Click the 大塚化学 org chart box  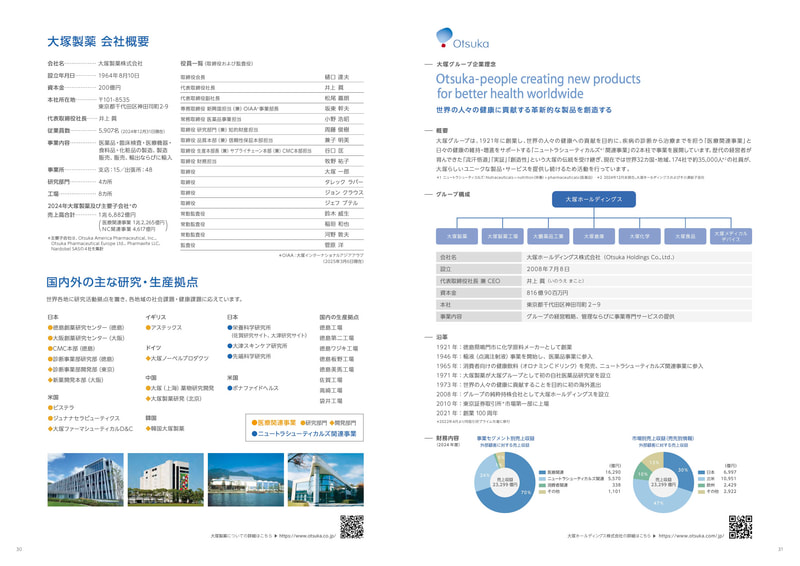coord(639,236)
